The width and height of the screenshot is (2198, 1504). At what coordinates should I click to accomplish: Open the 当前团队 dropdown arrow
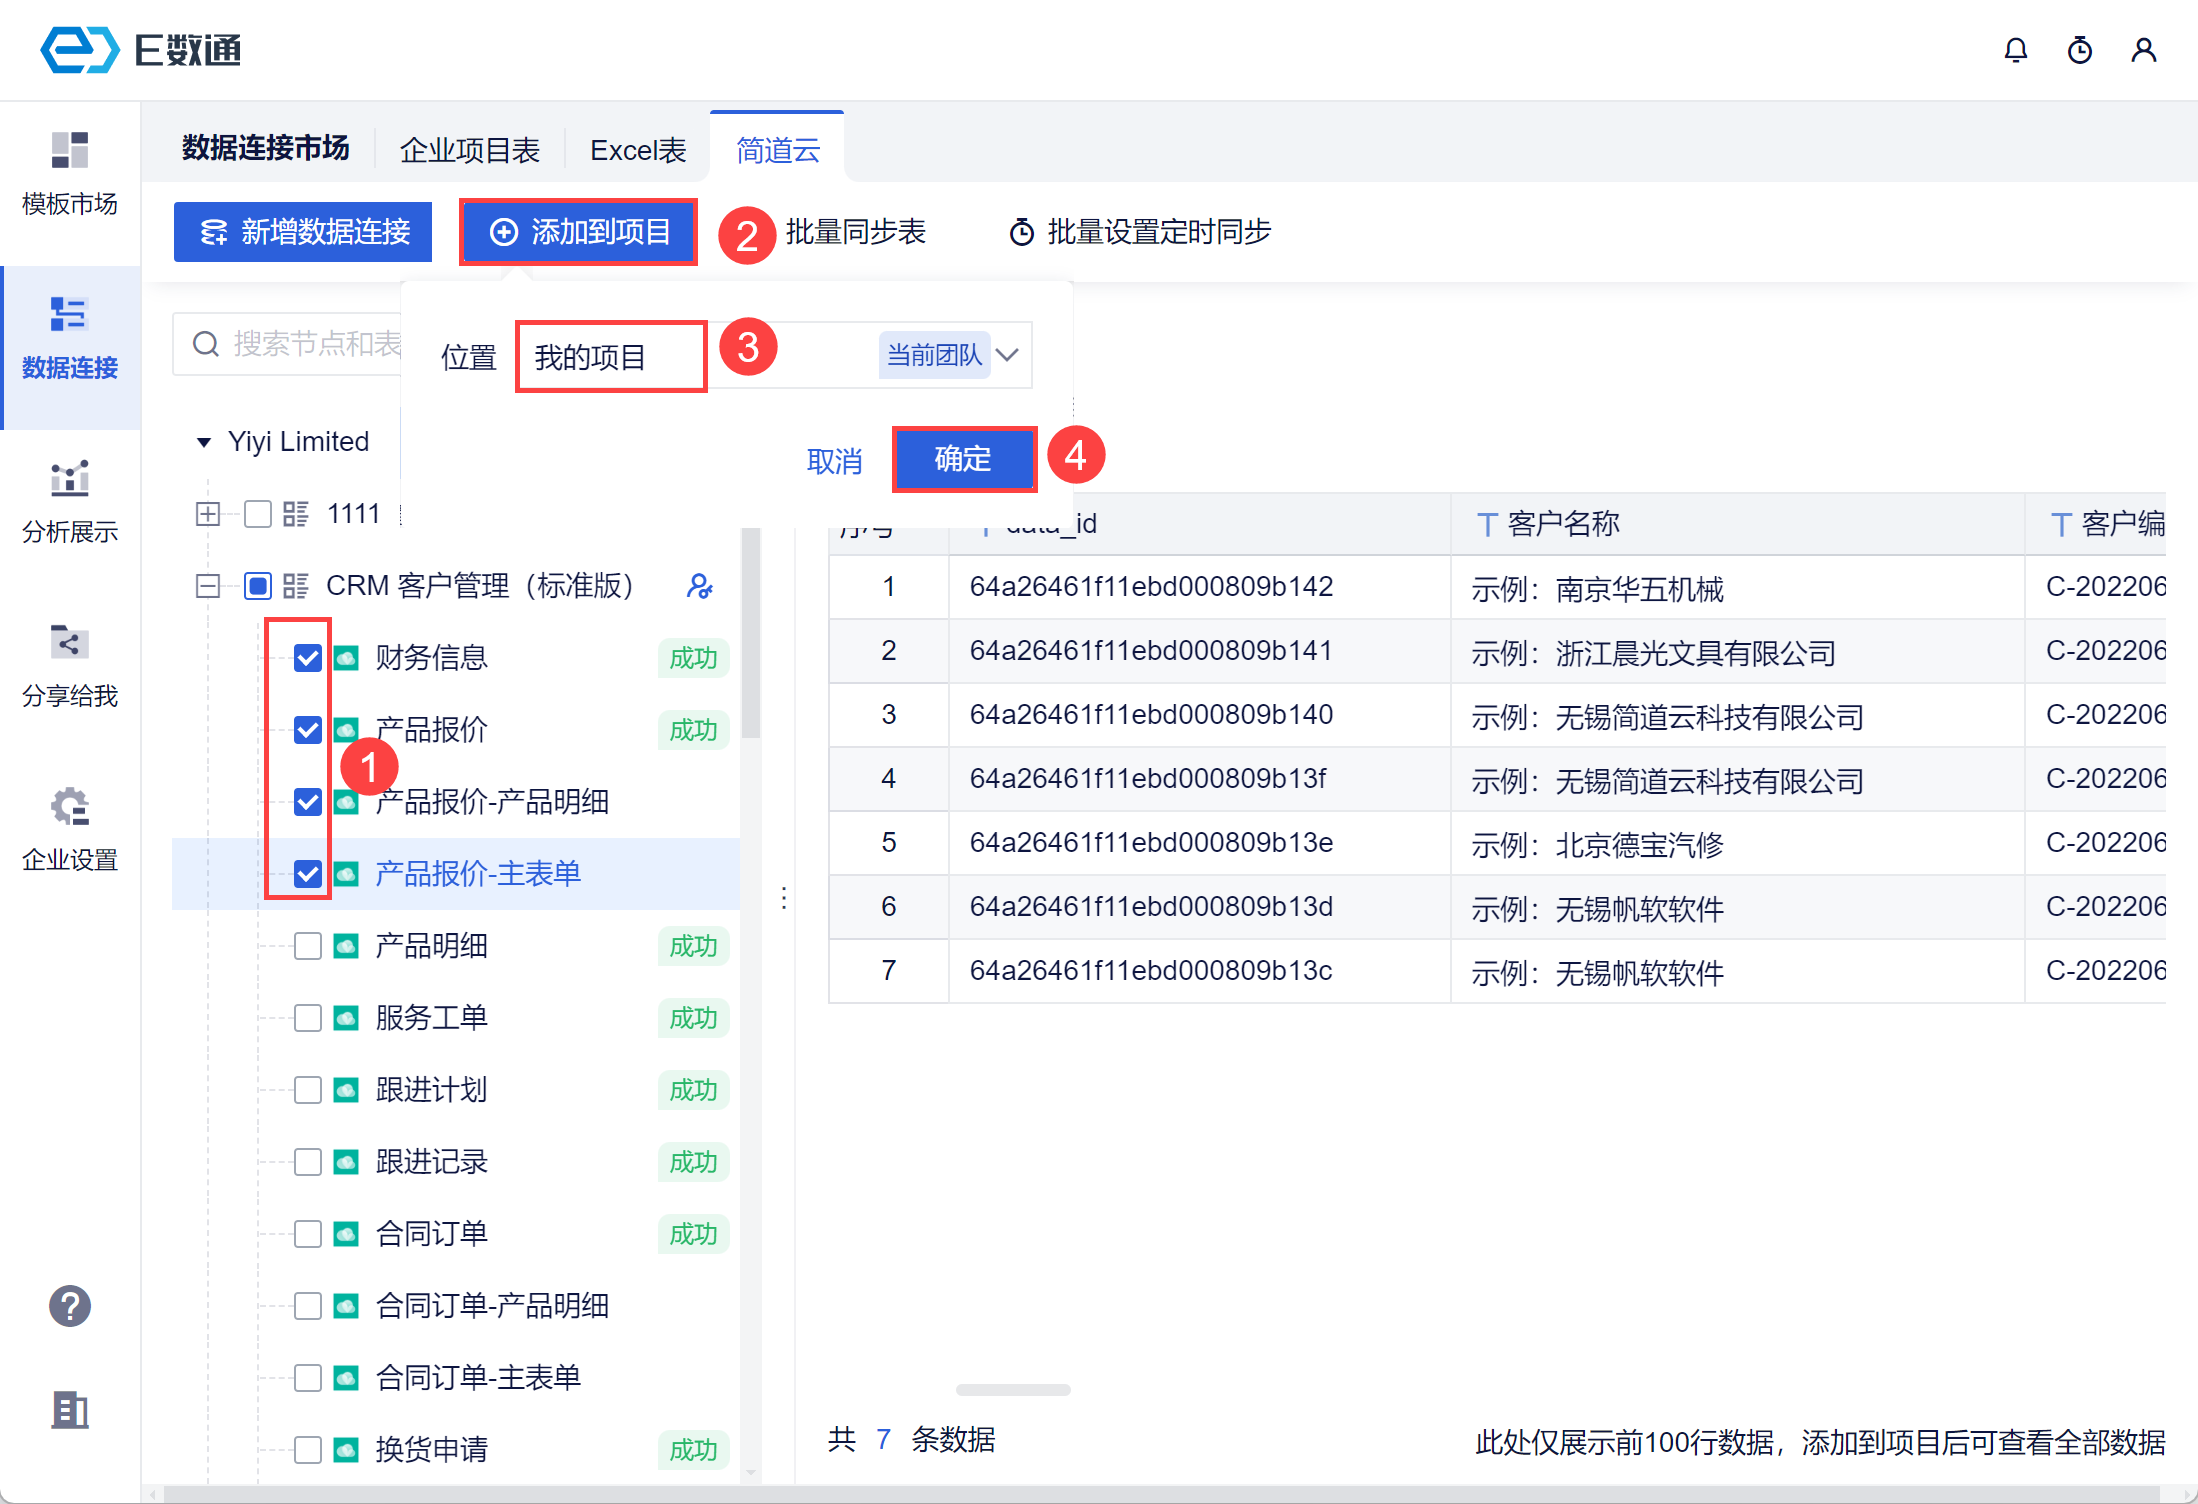(x=1008, y=355)
